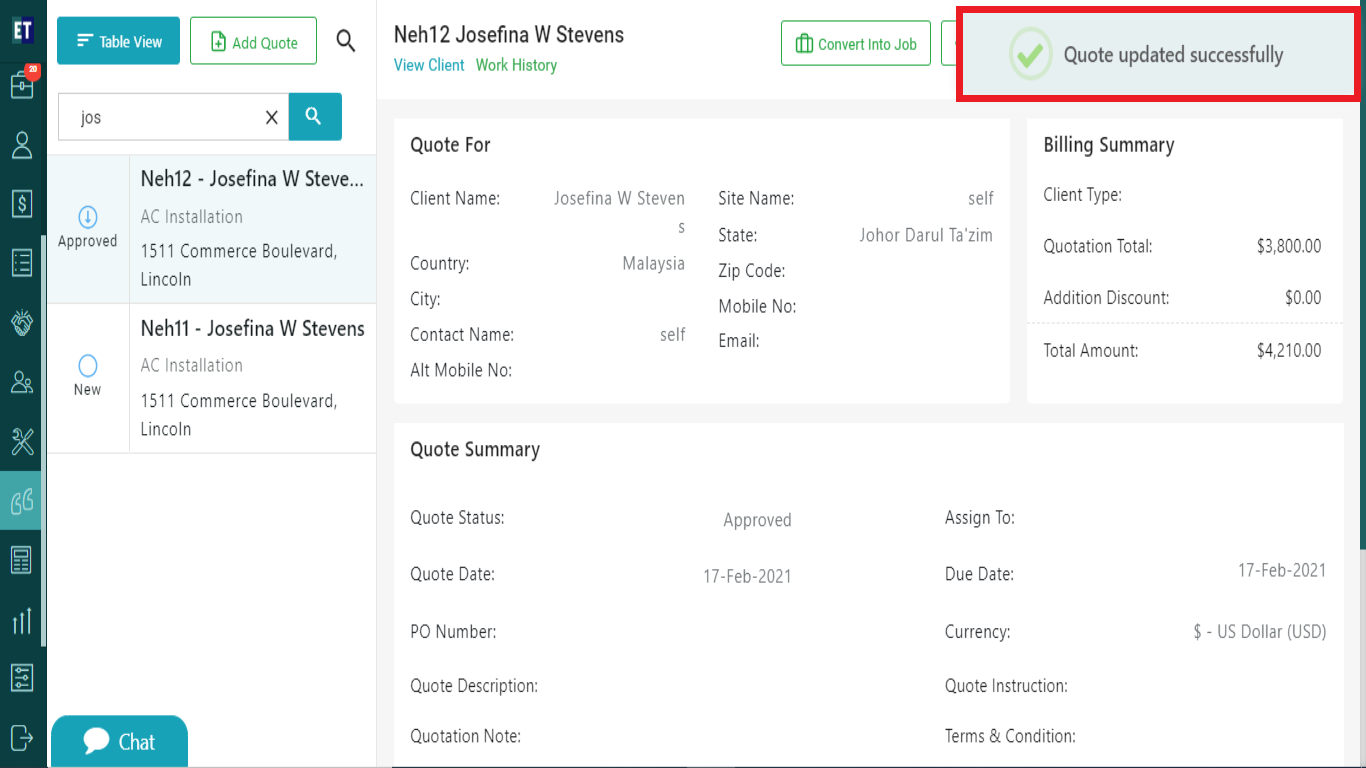Viewport: 1366px width, 768px height.
Task: Click the Quotation Total value $3,800.00
Action: [1289, 246]
